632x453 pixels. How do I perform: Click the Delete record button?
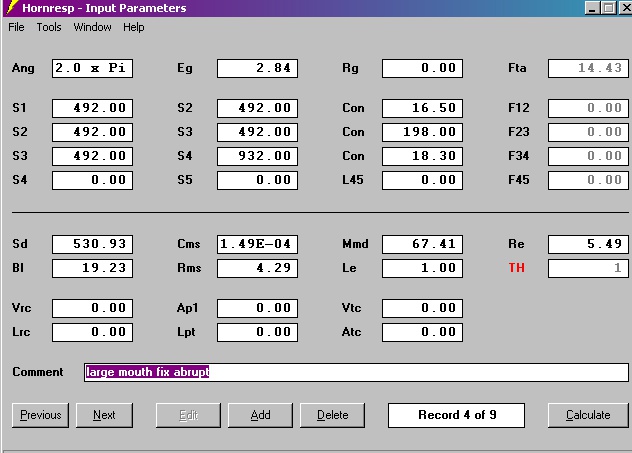(333, 415)
